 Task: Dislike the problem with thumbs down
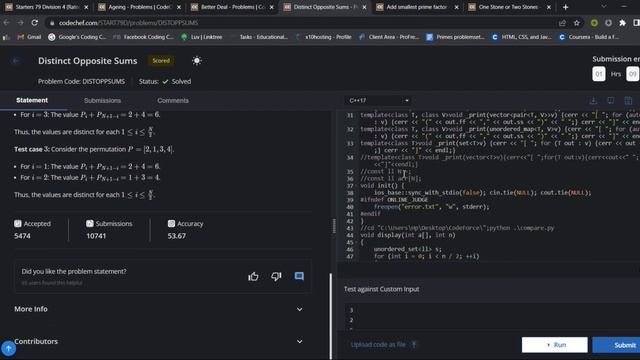[276, 276]
